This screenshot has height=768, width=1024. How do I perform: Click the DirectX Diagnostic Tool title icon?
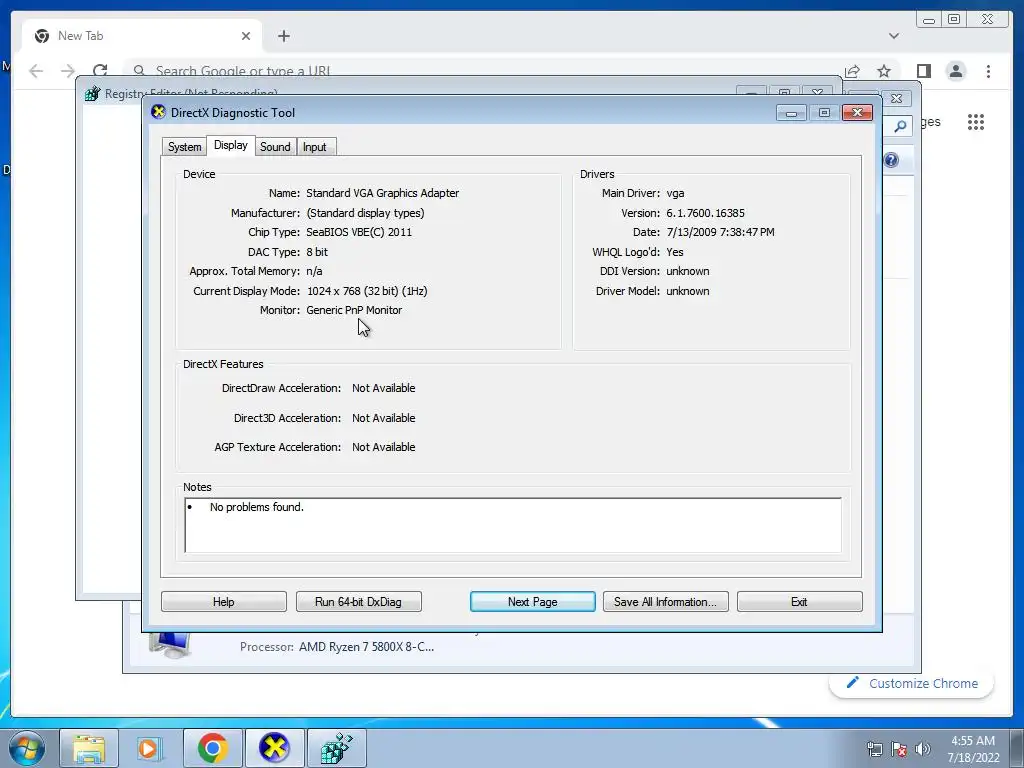158,112
